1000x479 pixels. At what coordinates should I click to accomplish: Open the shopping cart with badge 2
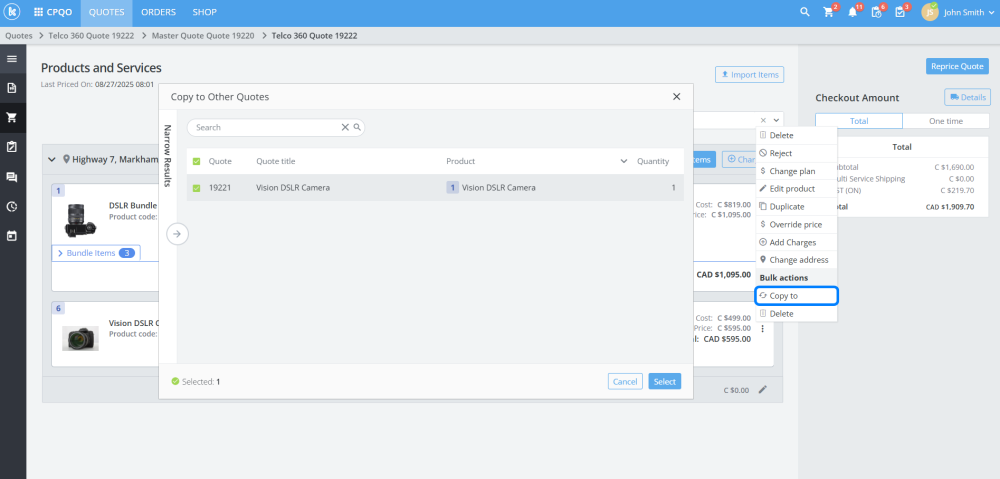pos(828,12)
